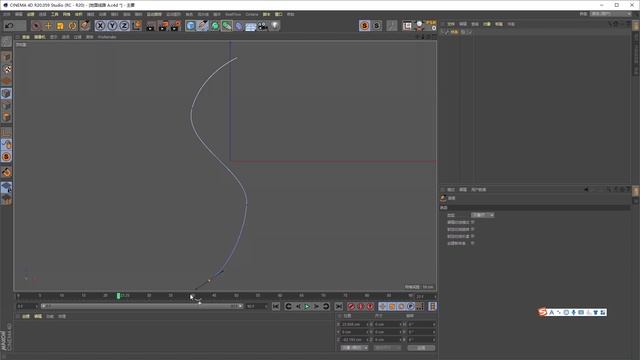Open the viewport Cameras menu
The height and width of the screenshot is (360, 640).
40,37
